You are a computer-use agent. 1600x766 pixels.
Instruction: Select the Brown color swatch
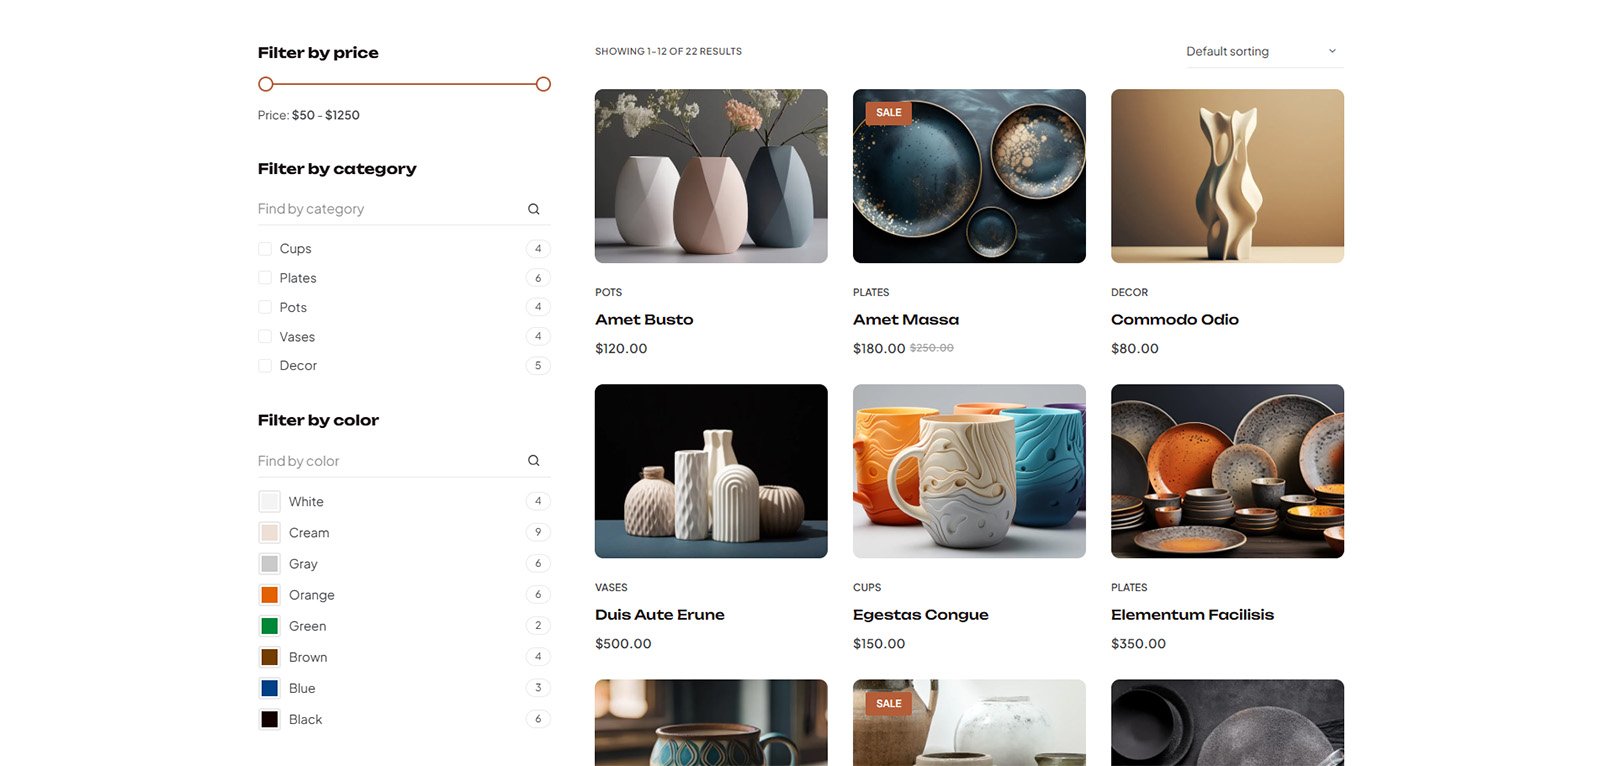269,657
